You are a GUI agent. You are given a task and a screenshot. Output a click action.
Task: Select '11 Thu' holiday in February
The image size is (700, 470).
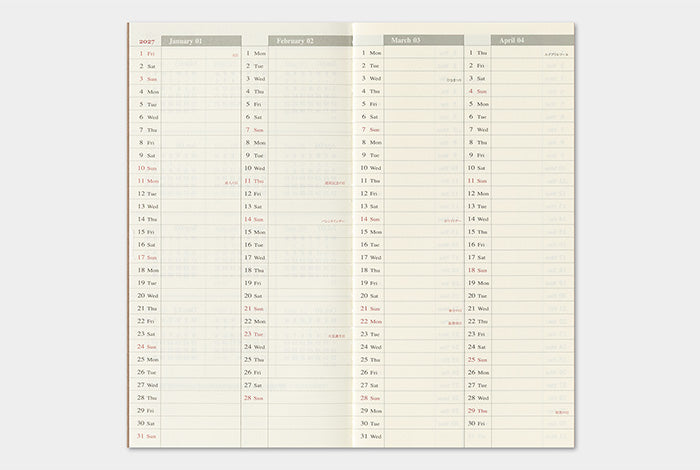tap(254, 181)
